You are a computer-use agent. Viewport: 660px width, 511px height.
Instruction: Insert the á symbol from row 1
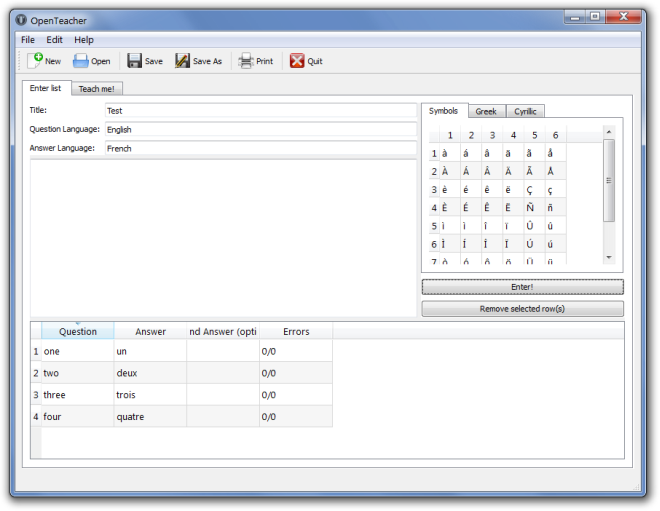coord(471,153)
